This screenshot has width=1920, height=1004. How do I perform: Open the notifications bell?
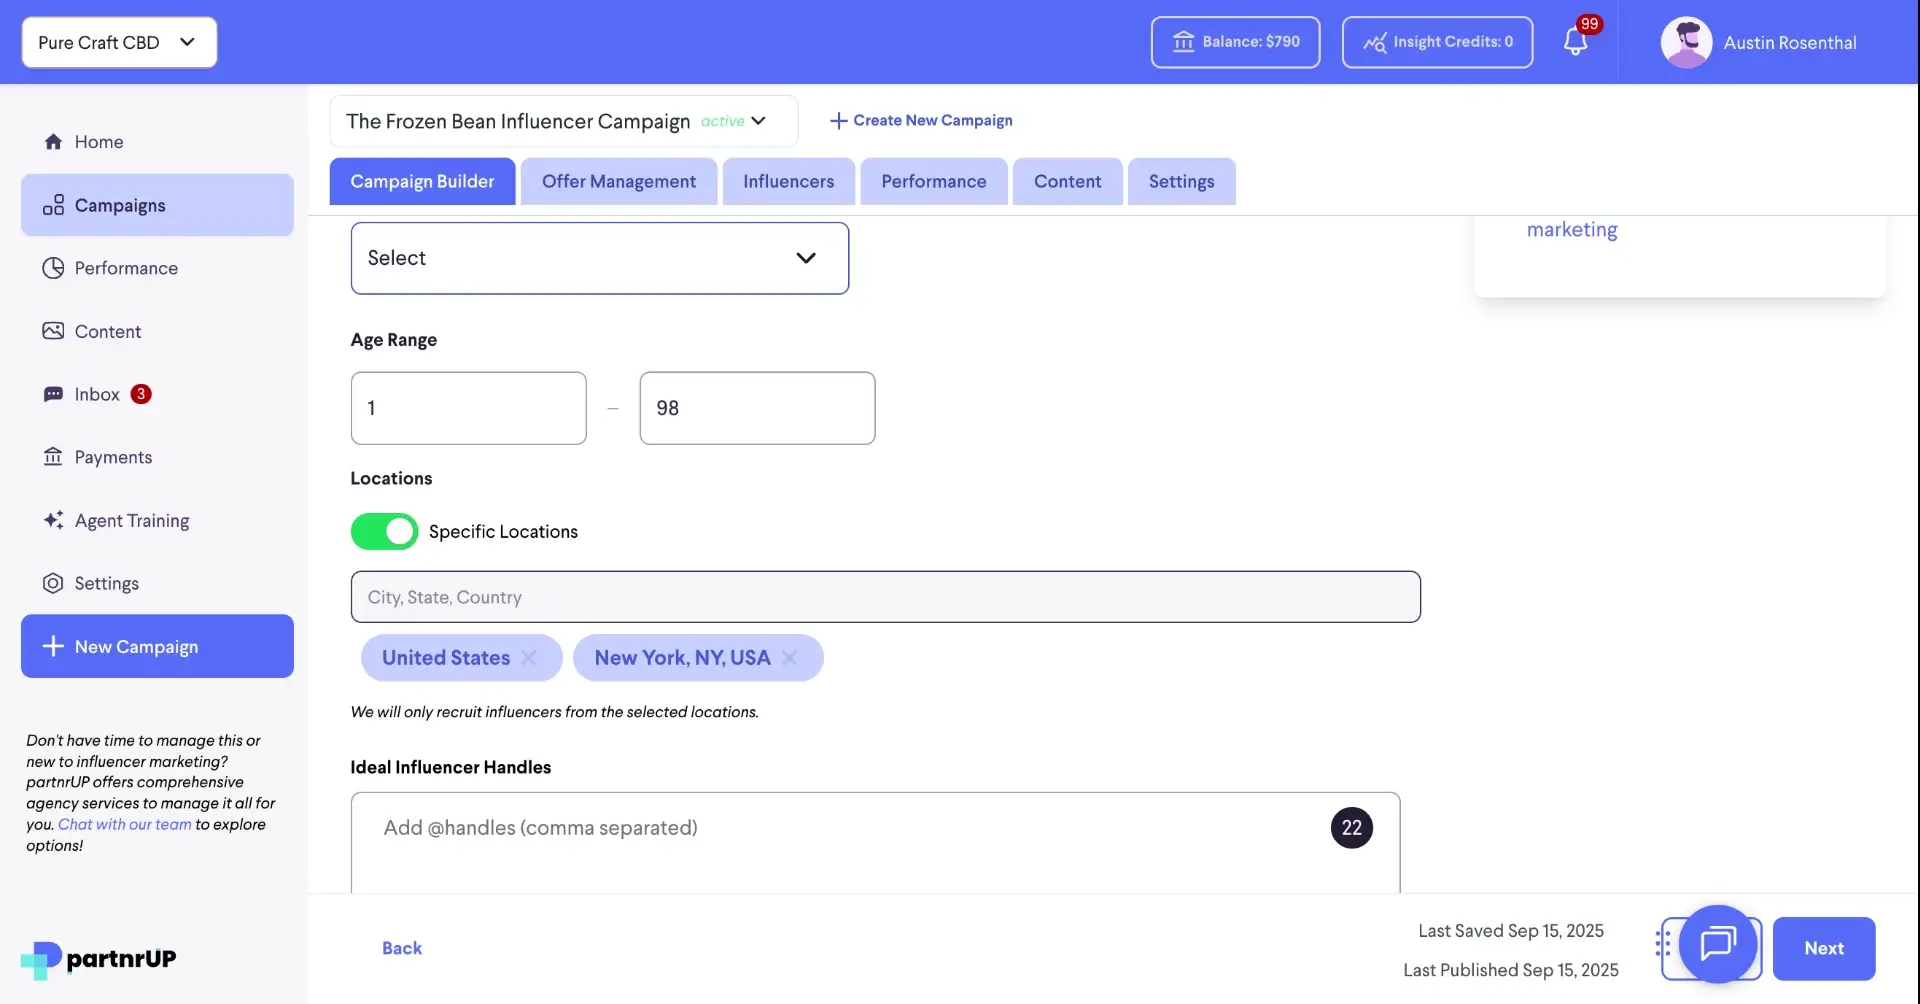1578,42
